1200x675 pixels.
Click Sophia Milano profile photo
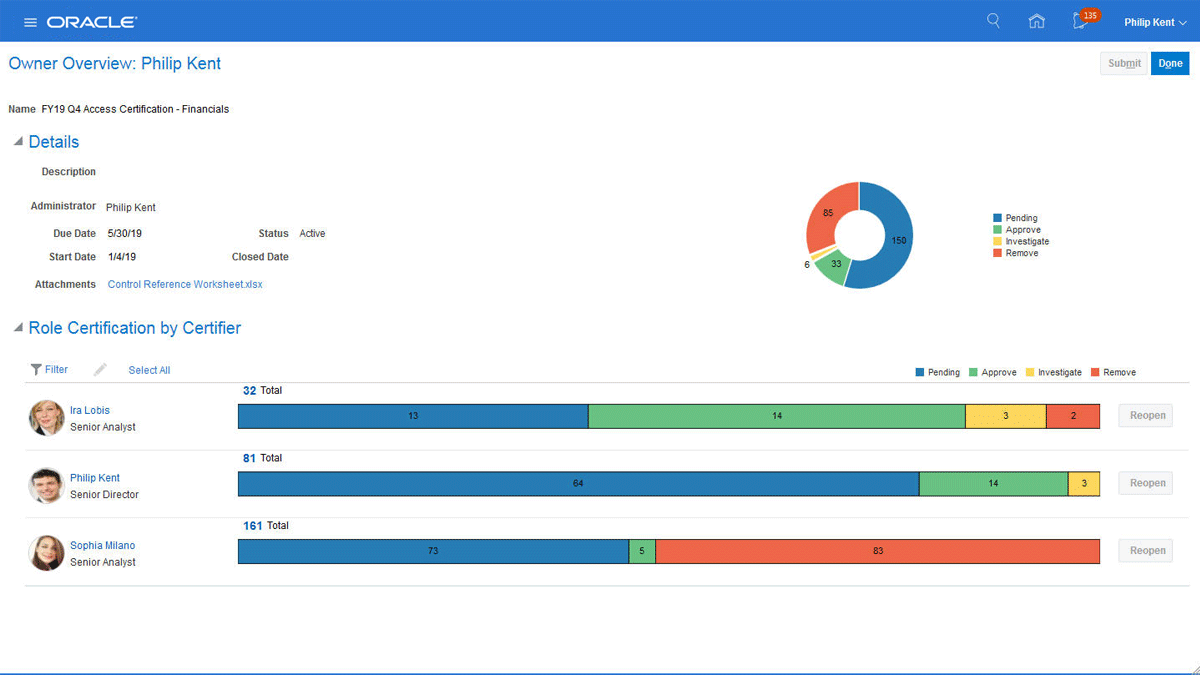coord(47,553)
